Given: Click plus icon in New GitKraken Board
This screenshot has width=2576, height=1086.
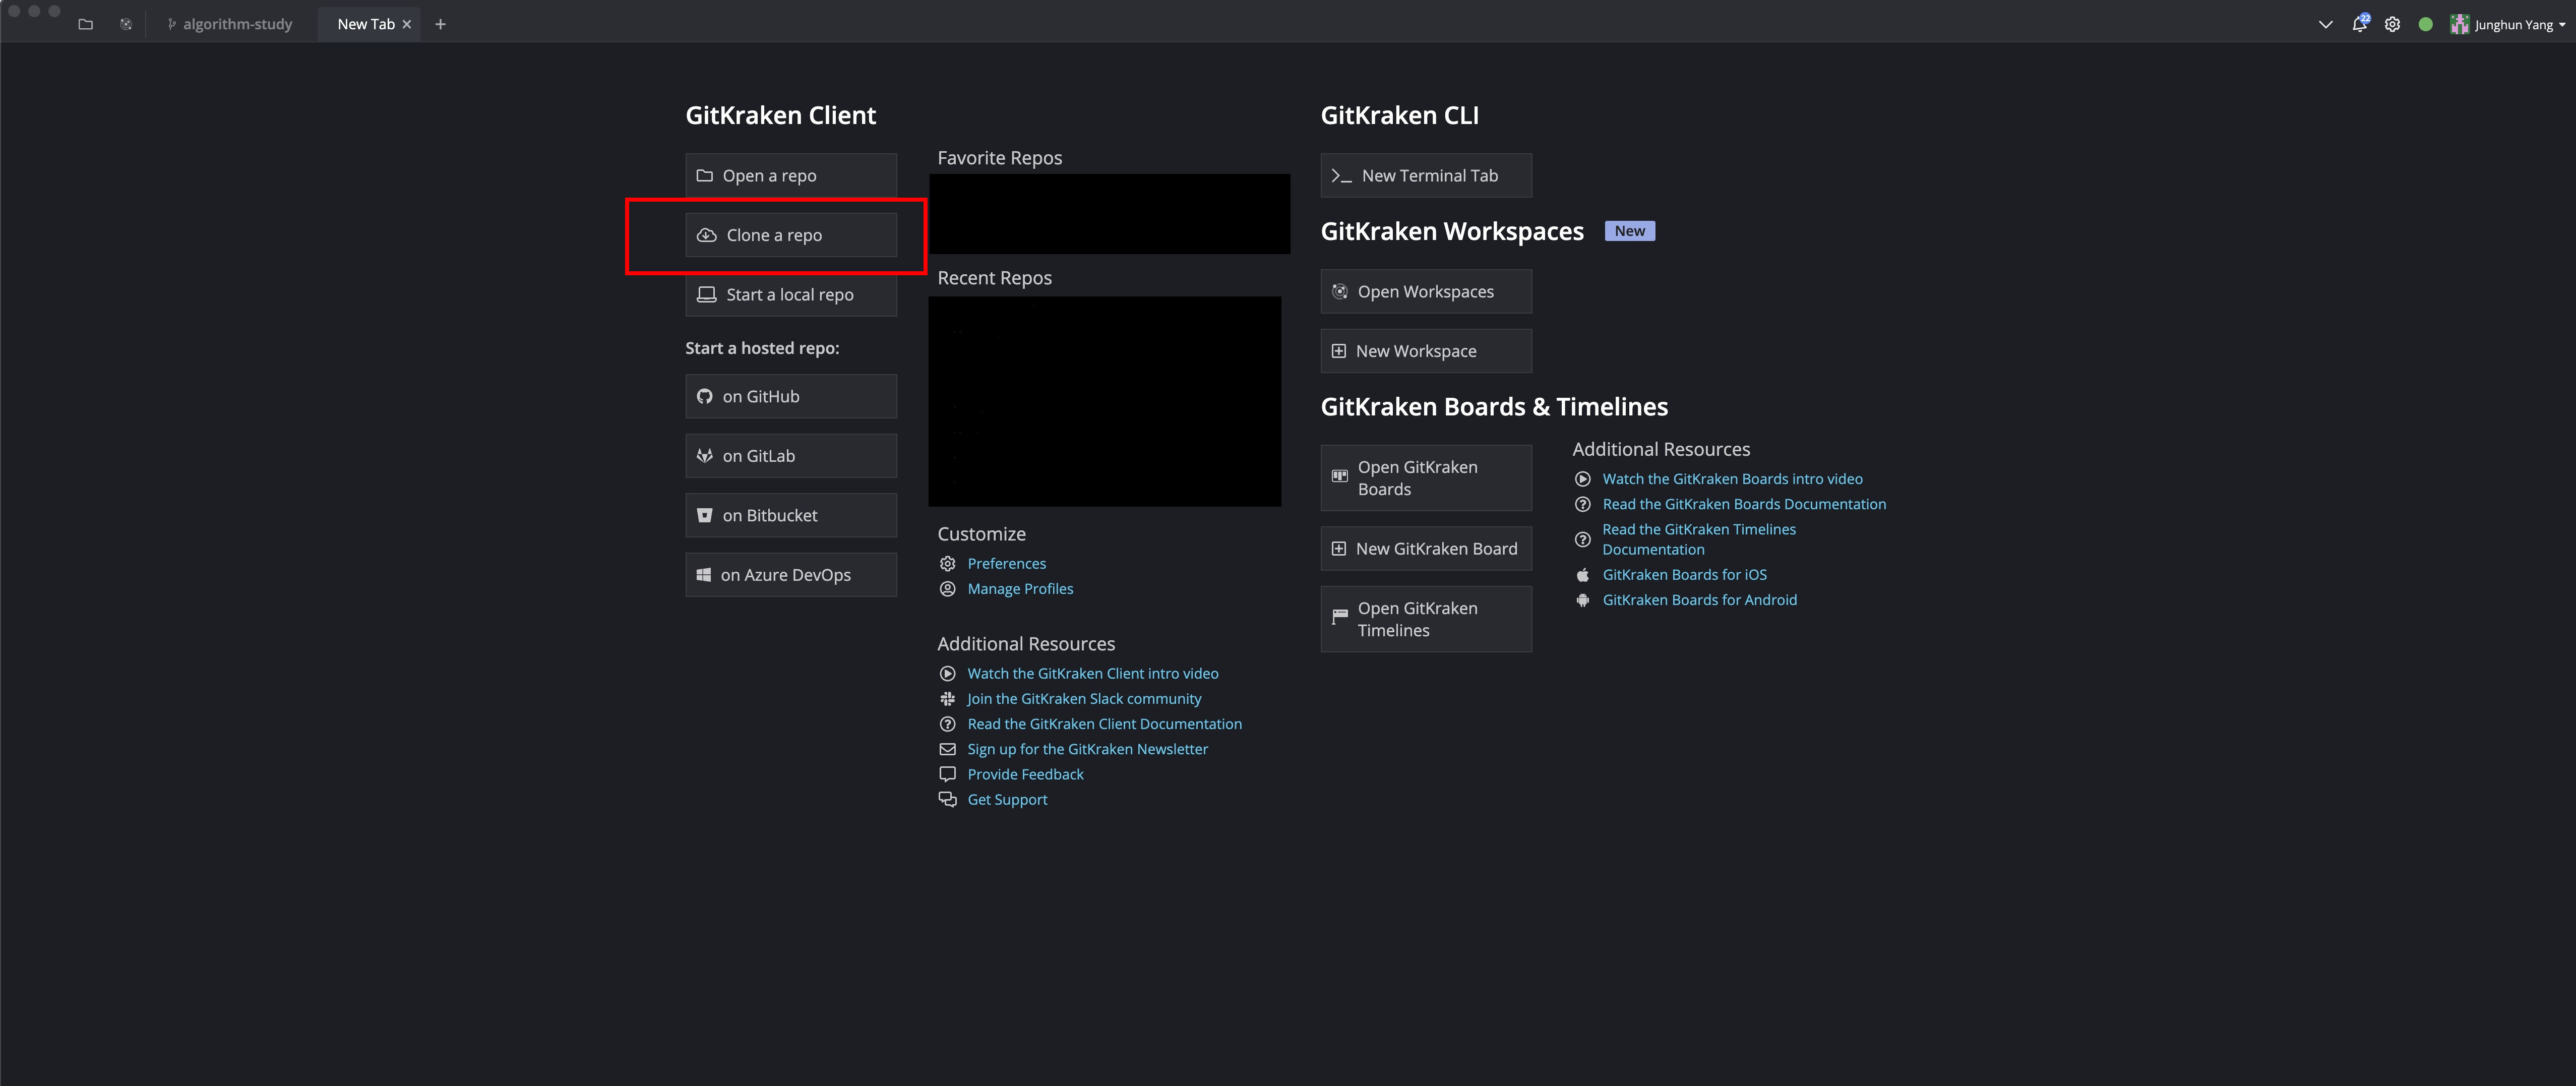Looking at the screenshot, I should pyautogui.click(x=1338, y=548).
